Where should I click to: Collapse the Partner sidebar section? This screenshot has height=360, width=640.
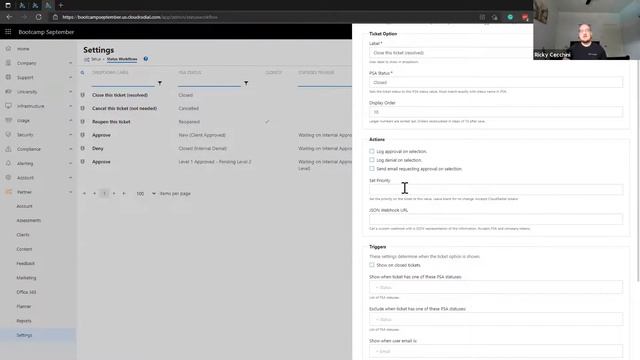(x=70, y=192)
